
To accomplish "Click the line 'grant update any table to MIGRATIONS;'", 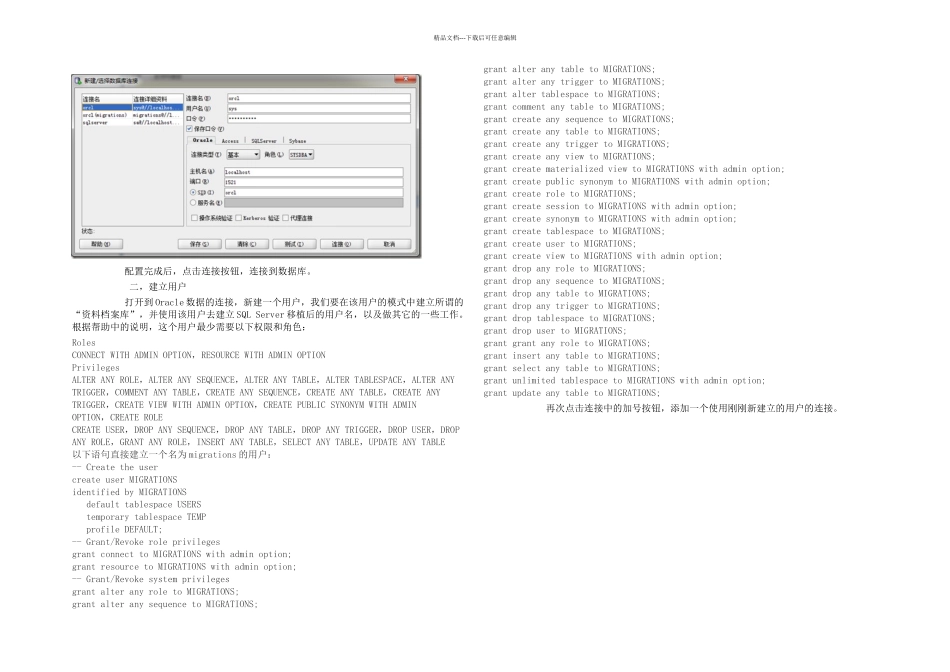I will (x=572, y=393).
